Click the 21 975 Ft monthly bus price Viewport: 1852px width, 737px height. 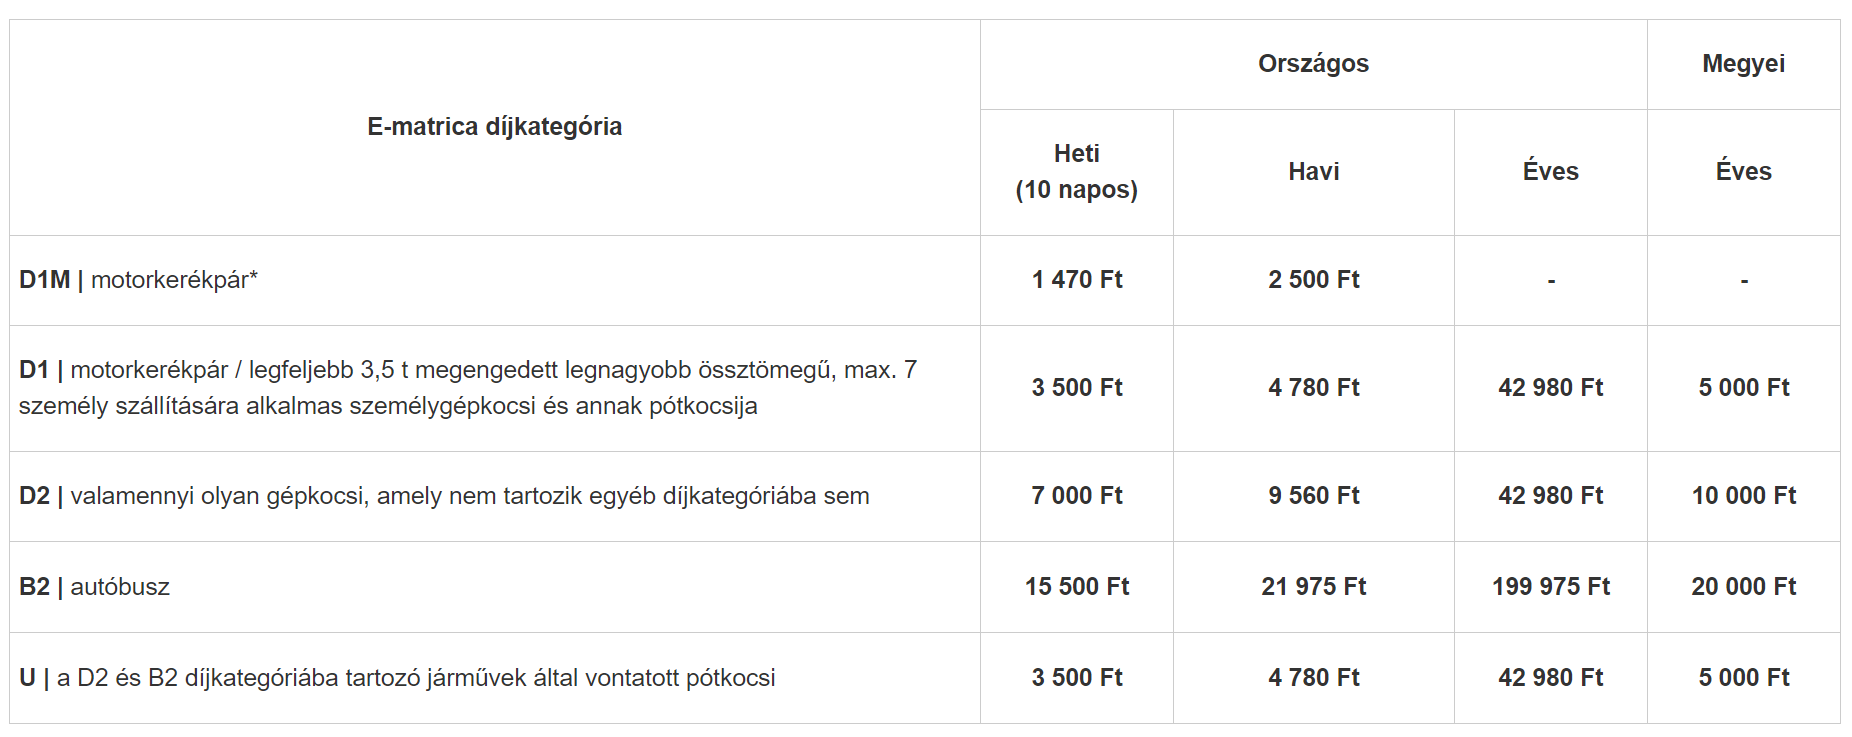1314,587
